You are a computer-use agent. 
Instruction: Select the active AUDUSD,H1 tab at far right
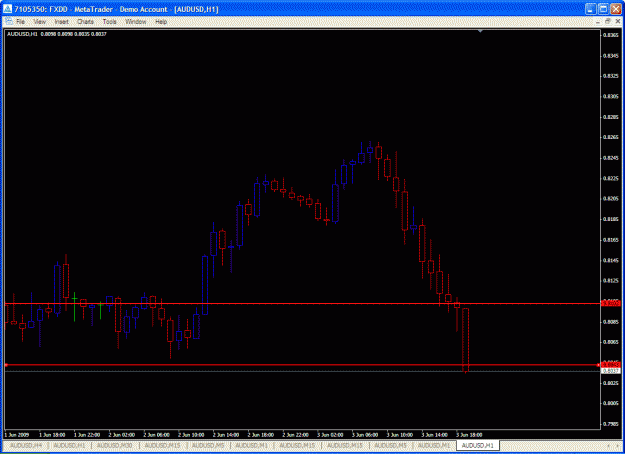(478, 445)
